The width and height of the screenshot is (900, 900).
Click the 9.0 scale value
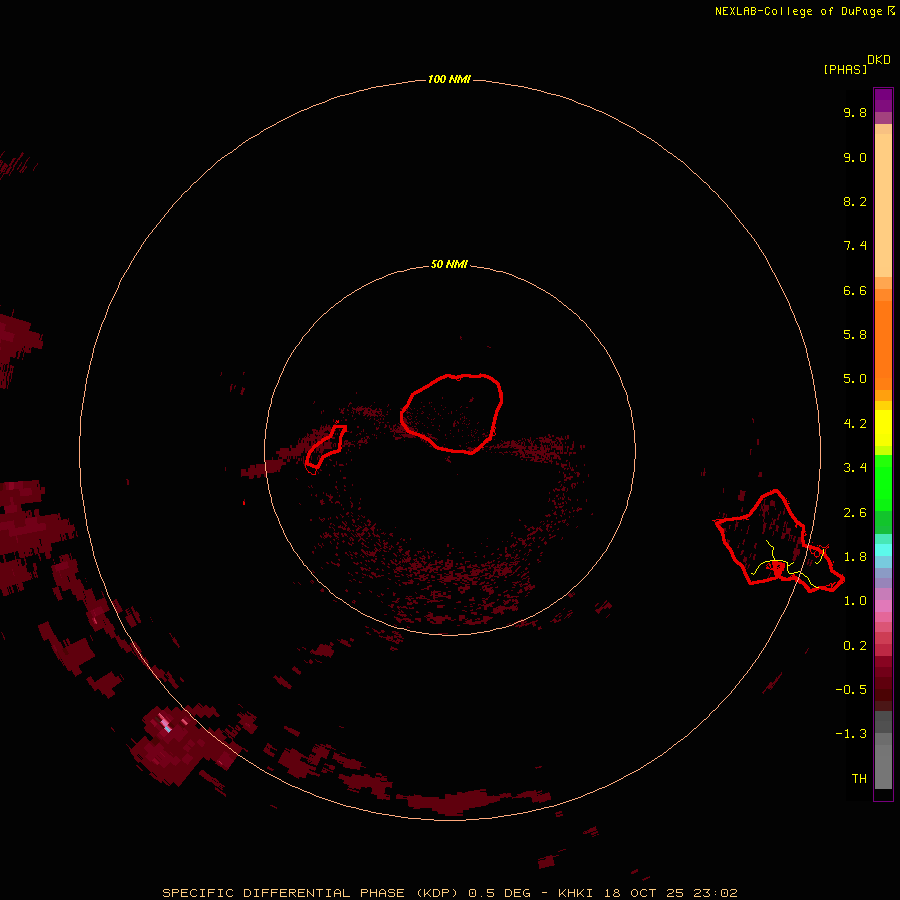[855, 157]
